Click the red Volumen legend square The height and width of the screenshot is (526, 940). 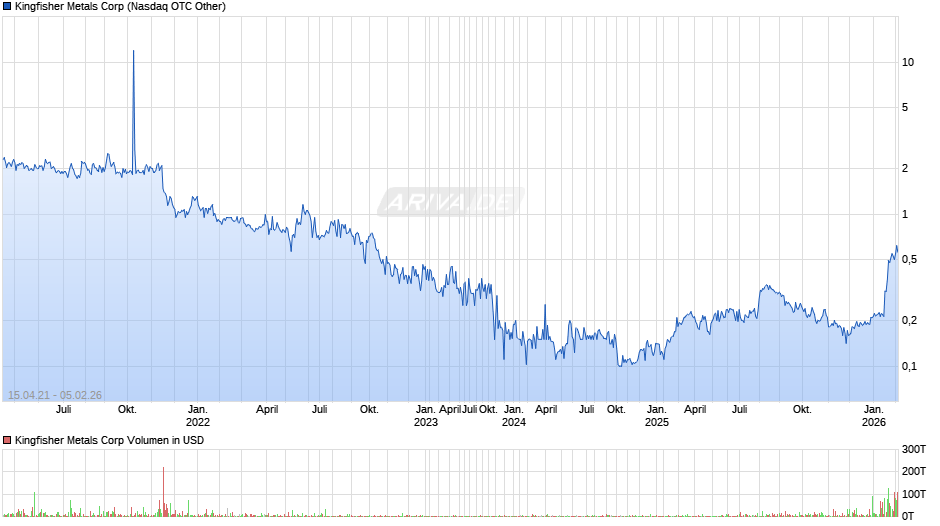pos(7,440)
